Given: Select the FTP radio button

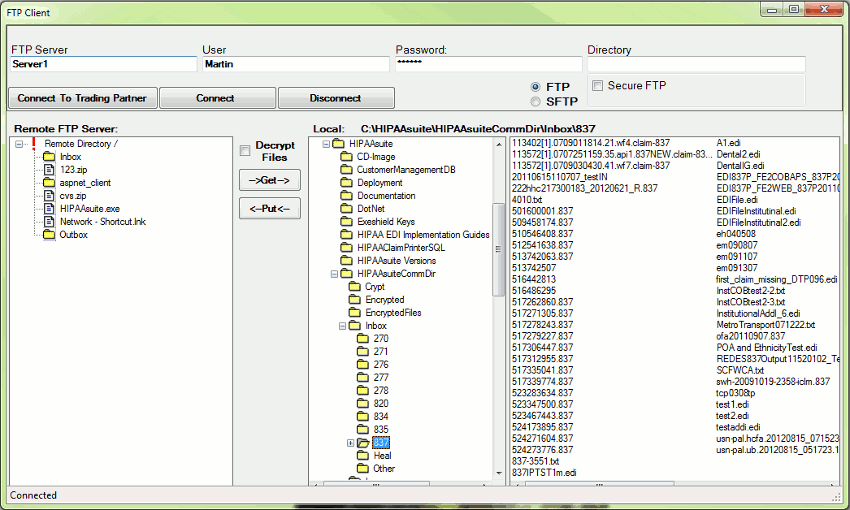Looking at the screenshot, I should (x=536, y=87).
